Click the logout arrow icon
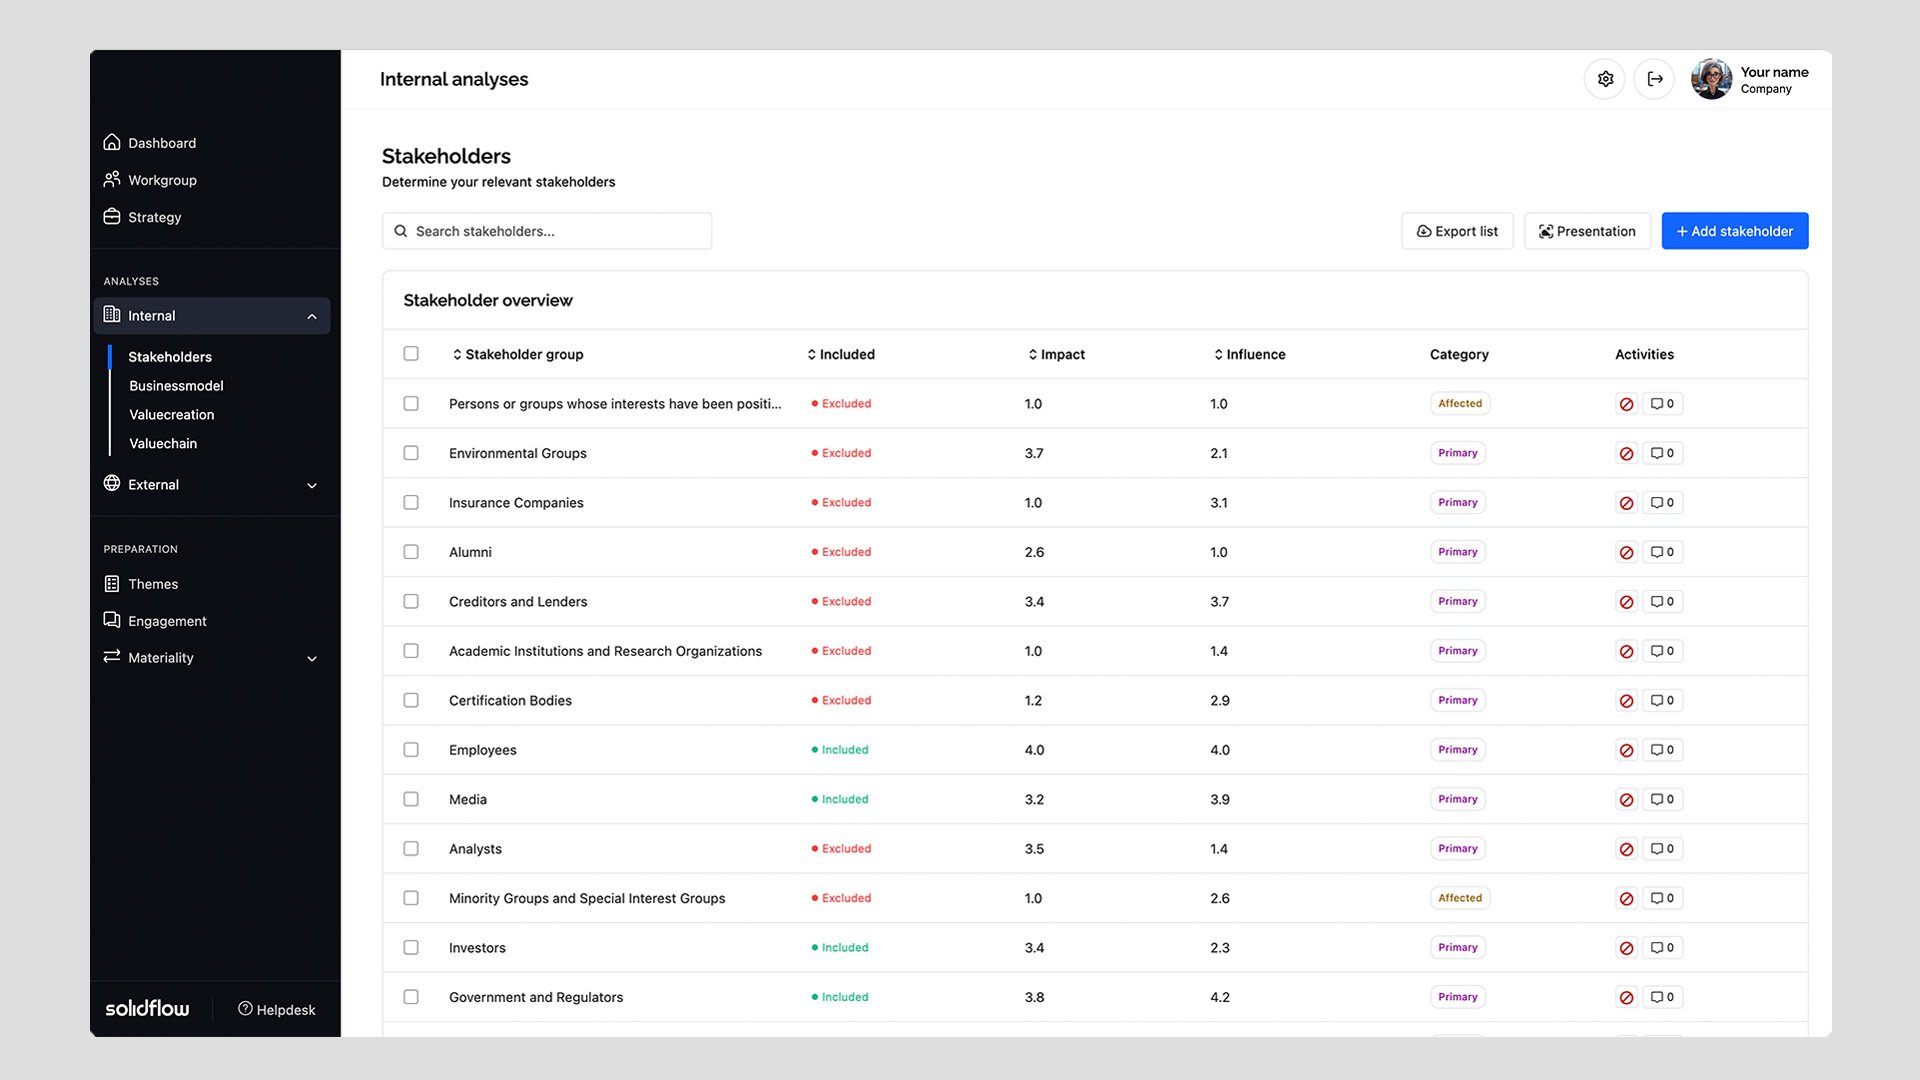Image resolution: width=1920 pixels, height=1080 pixels. point(1655,79)
